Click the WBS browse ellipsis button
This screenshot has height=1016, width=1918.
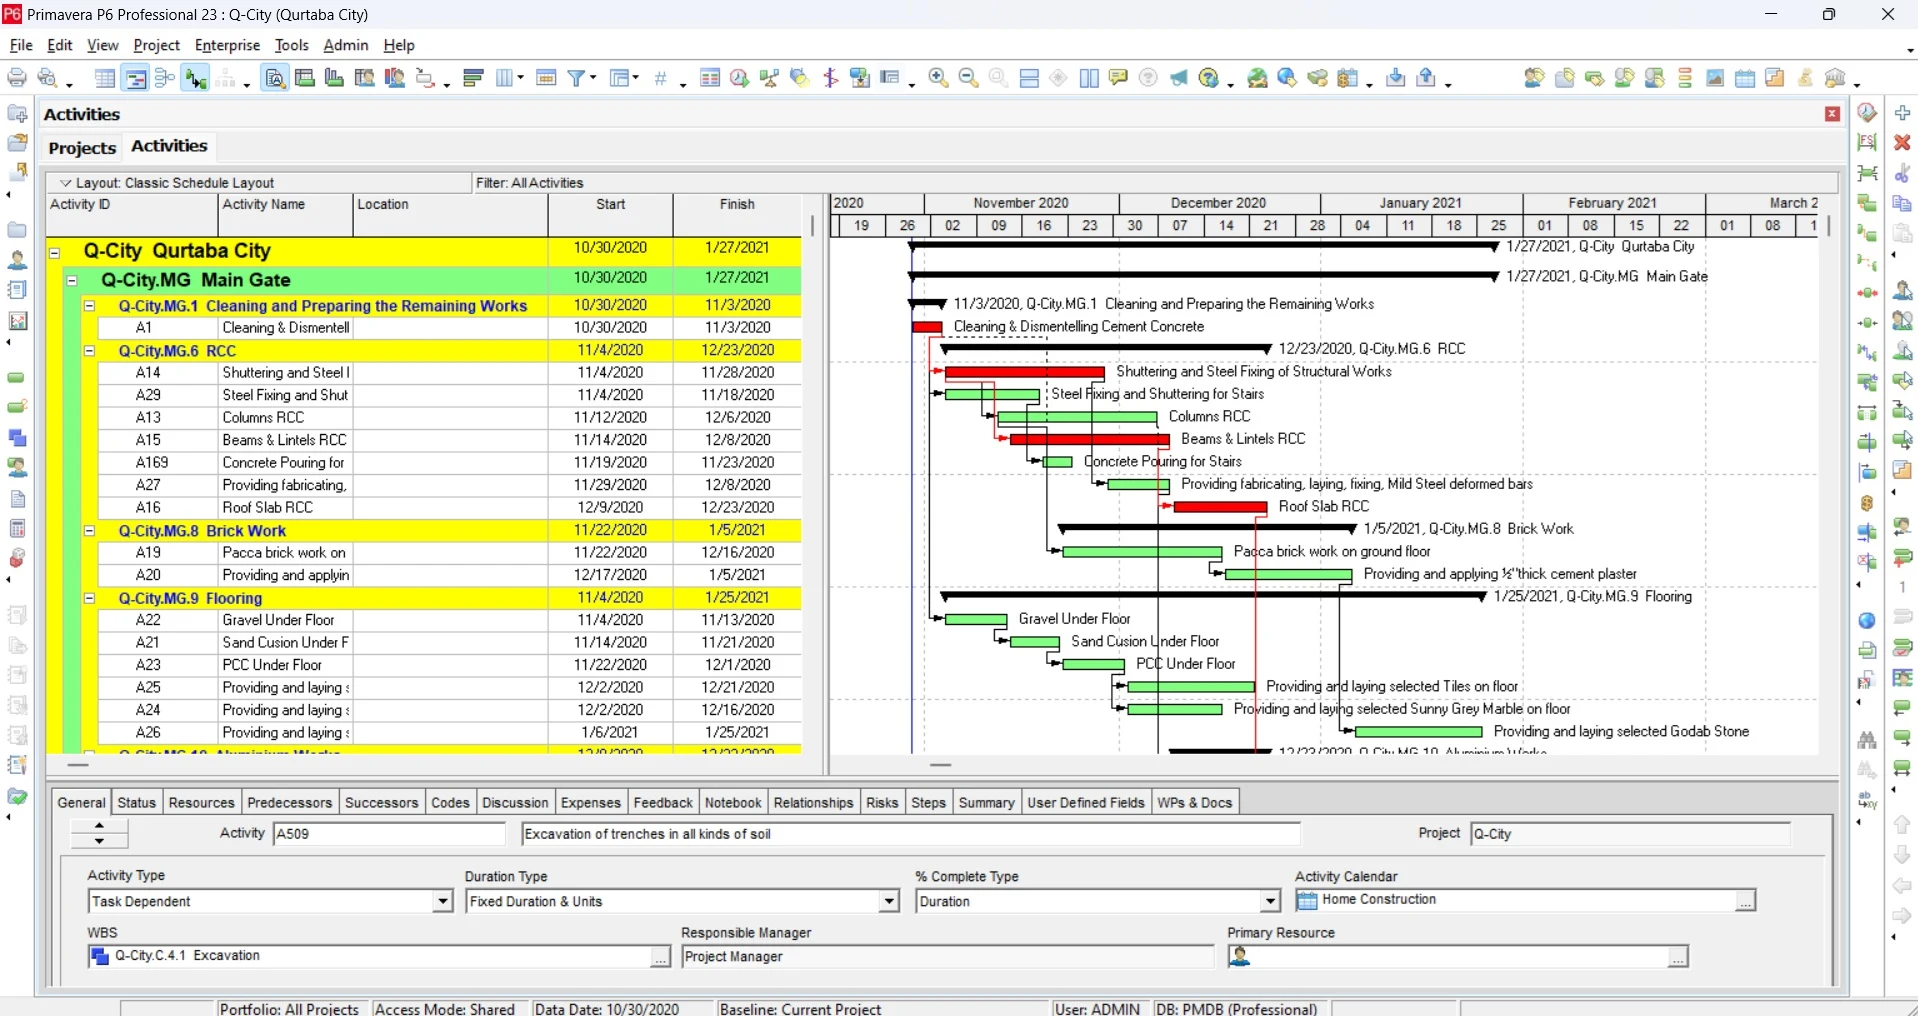coord(660,957)
